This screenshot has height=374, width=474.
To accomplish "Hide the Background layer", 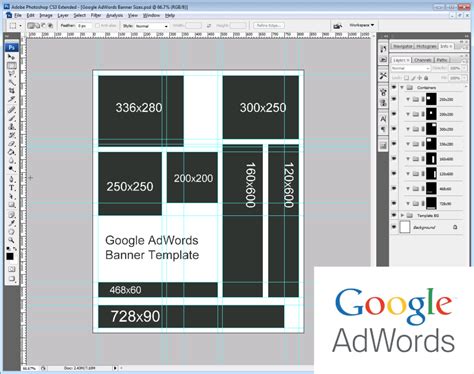I will [394, 227].
